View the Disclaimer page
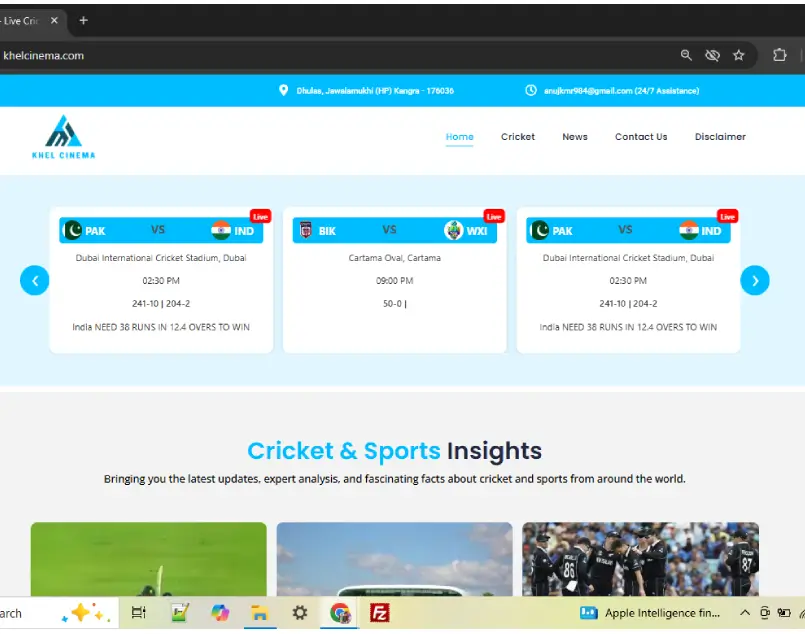The height and width of the screenshot is (634, 805). [x=720, y=137]
